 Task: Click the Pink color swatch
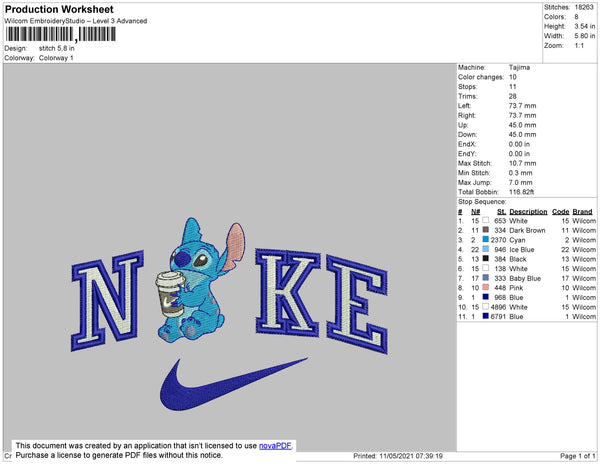[486, 287]
